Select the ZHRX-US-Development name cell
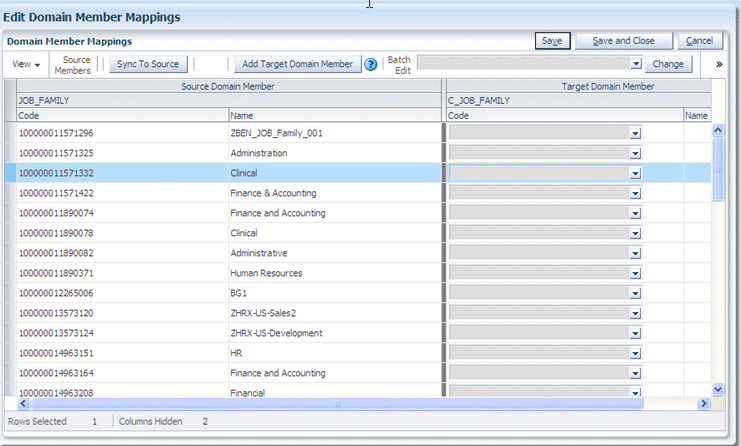The width and height of the screenshot is (741, 446). click(335, 333)
